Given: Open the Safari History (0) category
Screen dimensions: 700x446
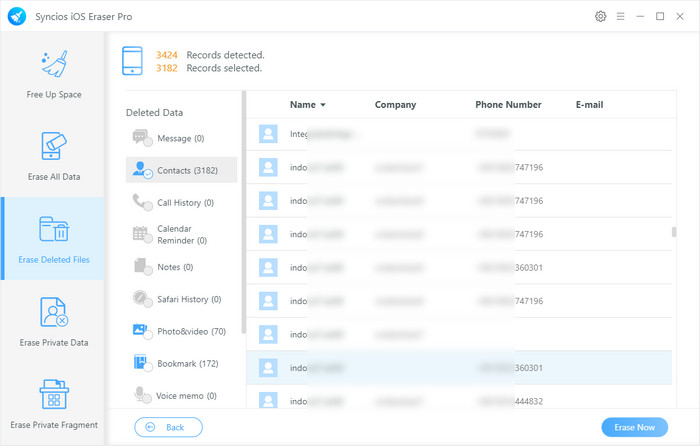Looking at the screenshot, I should pos(181,299).
